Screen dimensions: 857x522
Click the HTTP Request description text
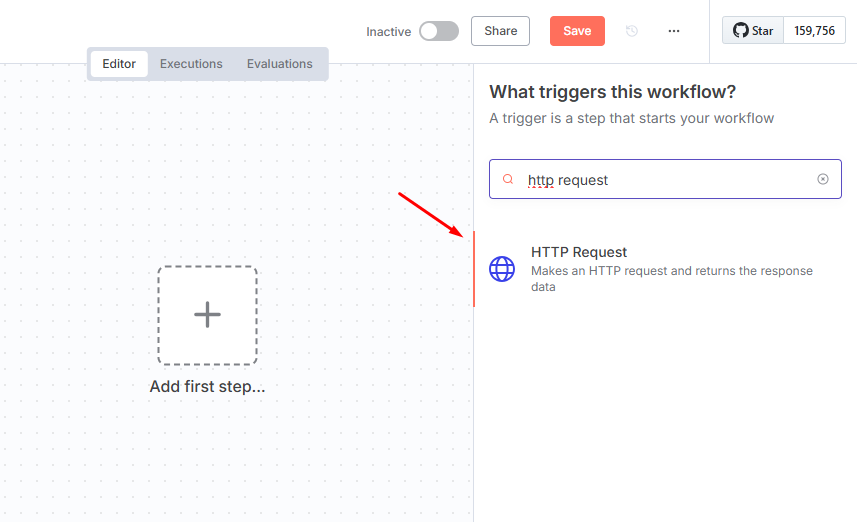tap(672, 279)
